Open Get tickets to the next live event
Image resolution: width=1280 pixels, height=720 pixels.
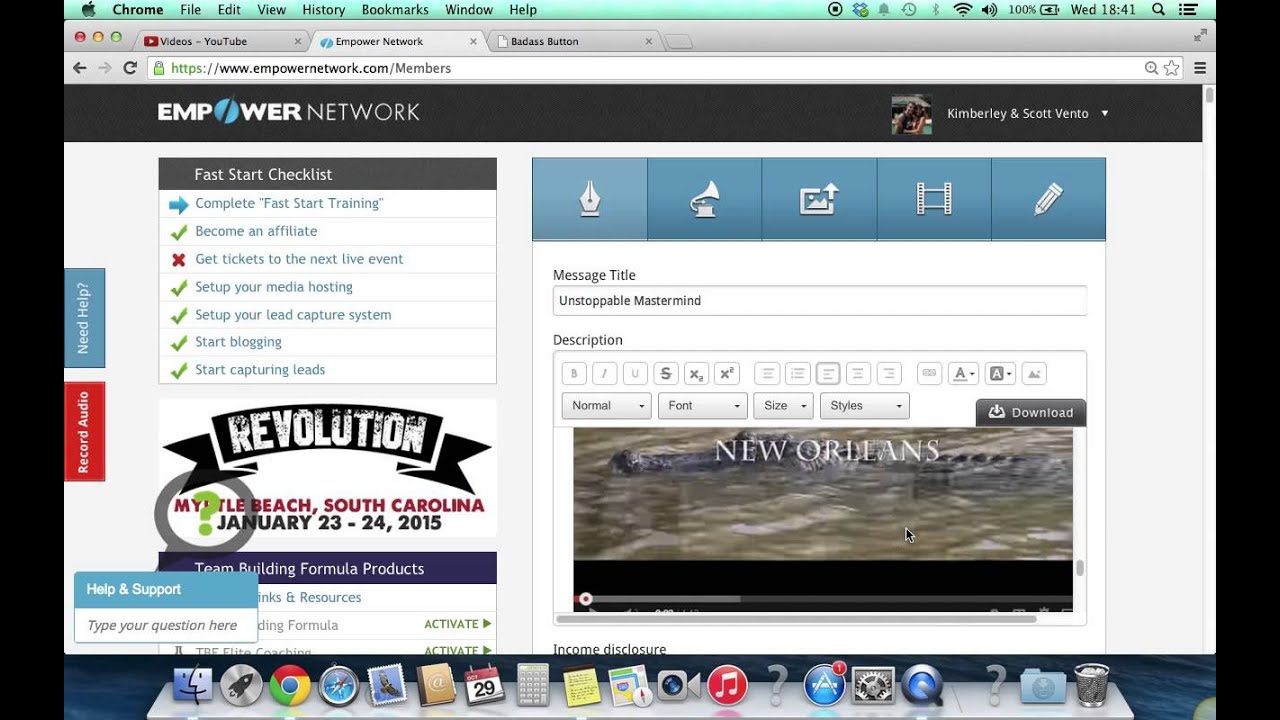click(299, 259)
